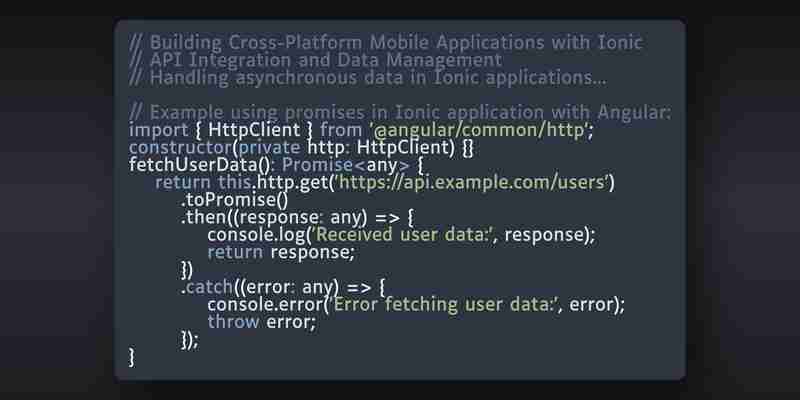Click the 'throw error;' statement
The height and width of the screenshot is (400, 800).
tap(262, 322)
